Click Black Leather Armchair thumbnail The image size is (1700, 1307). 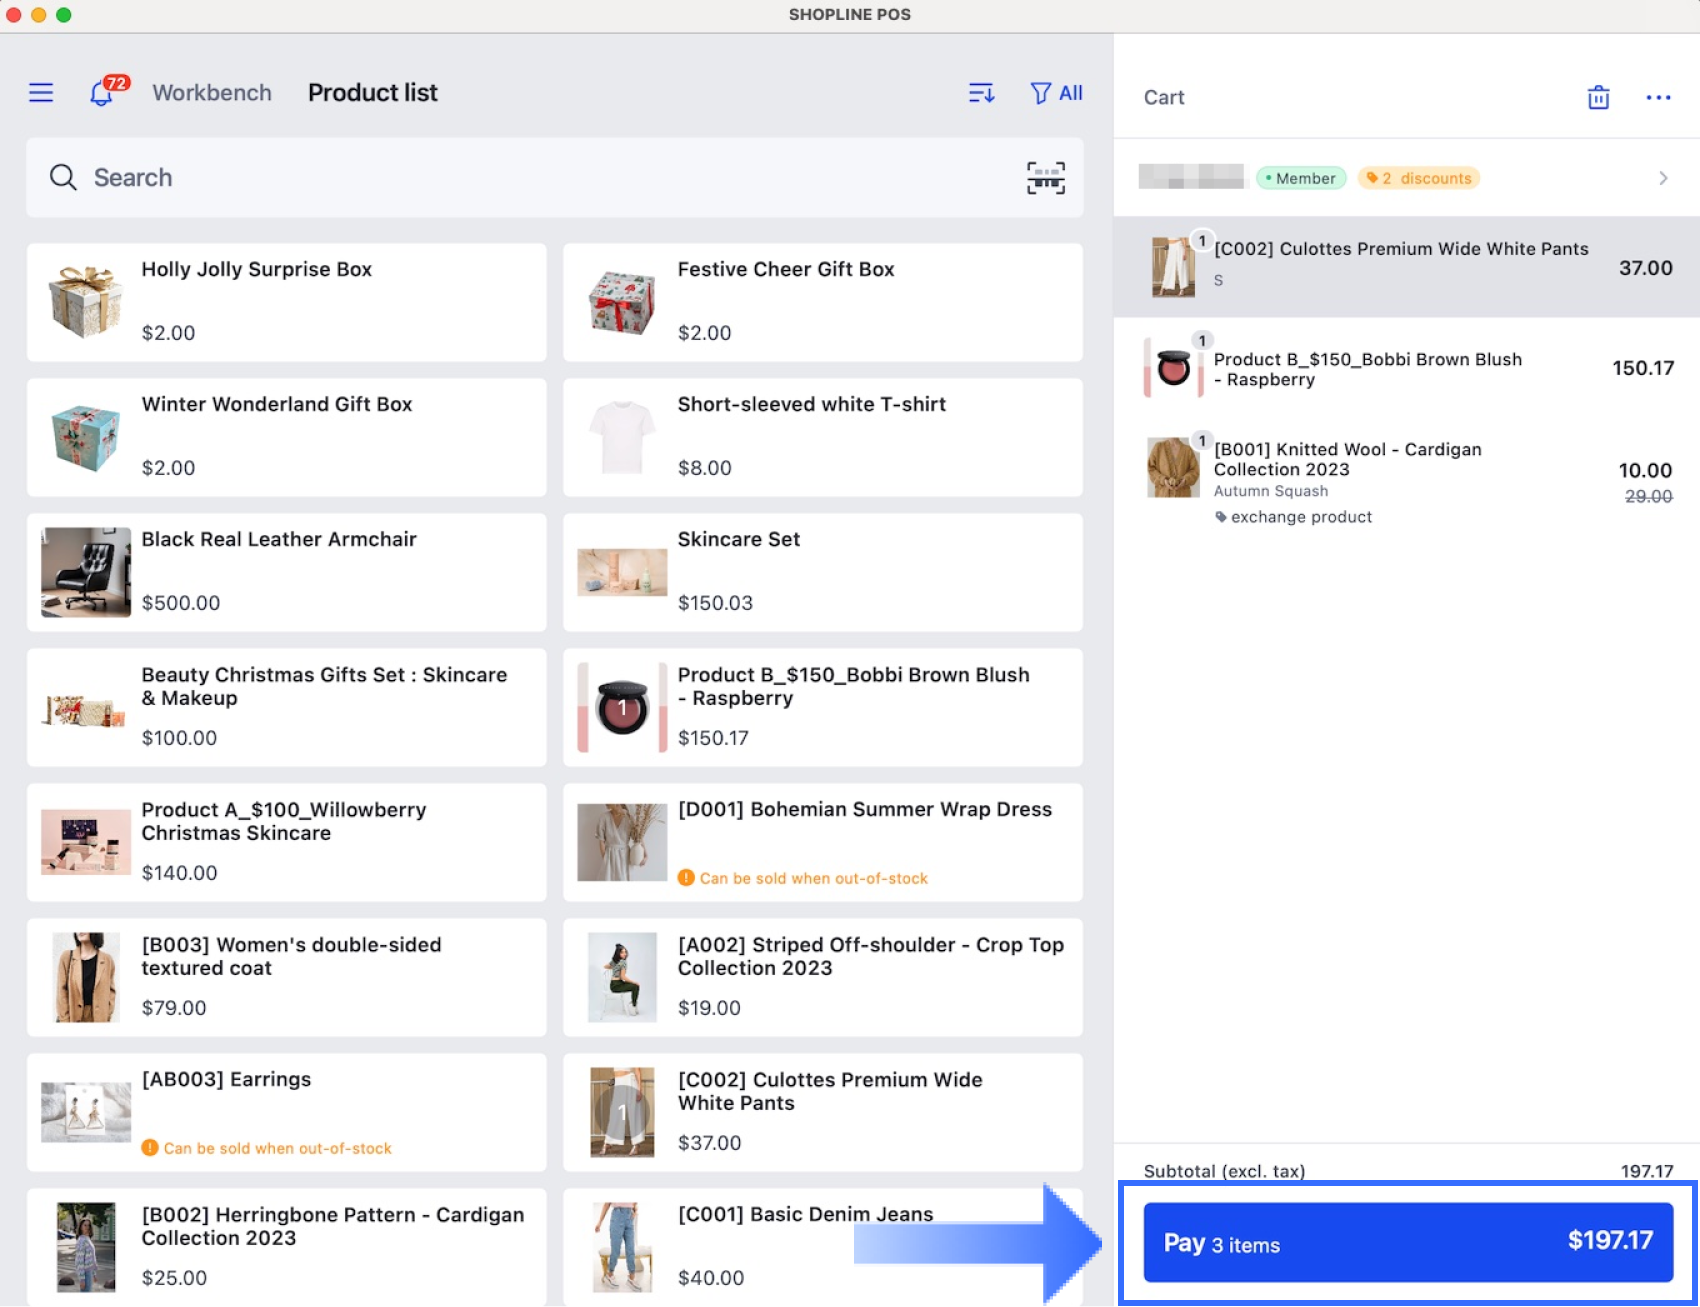click(86, 572)
